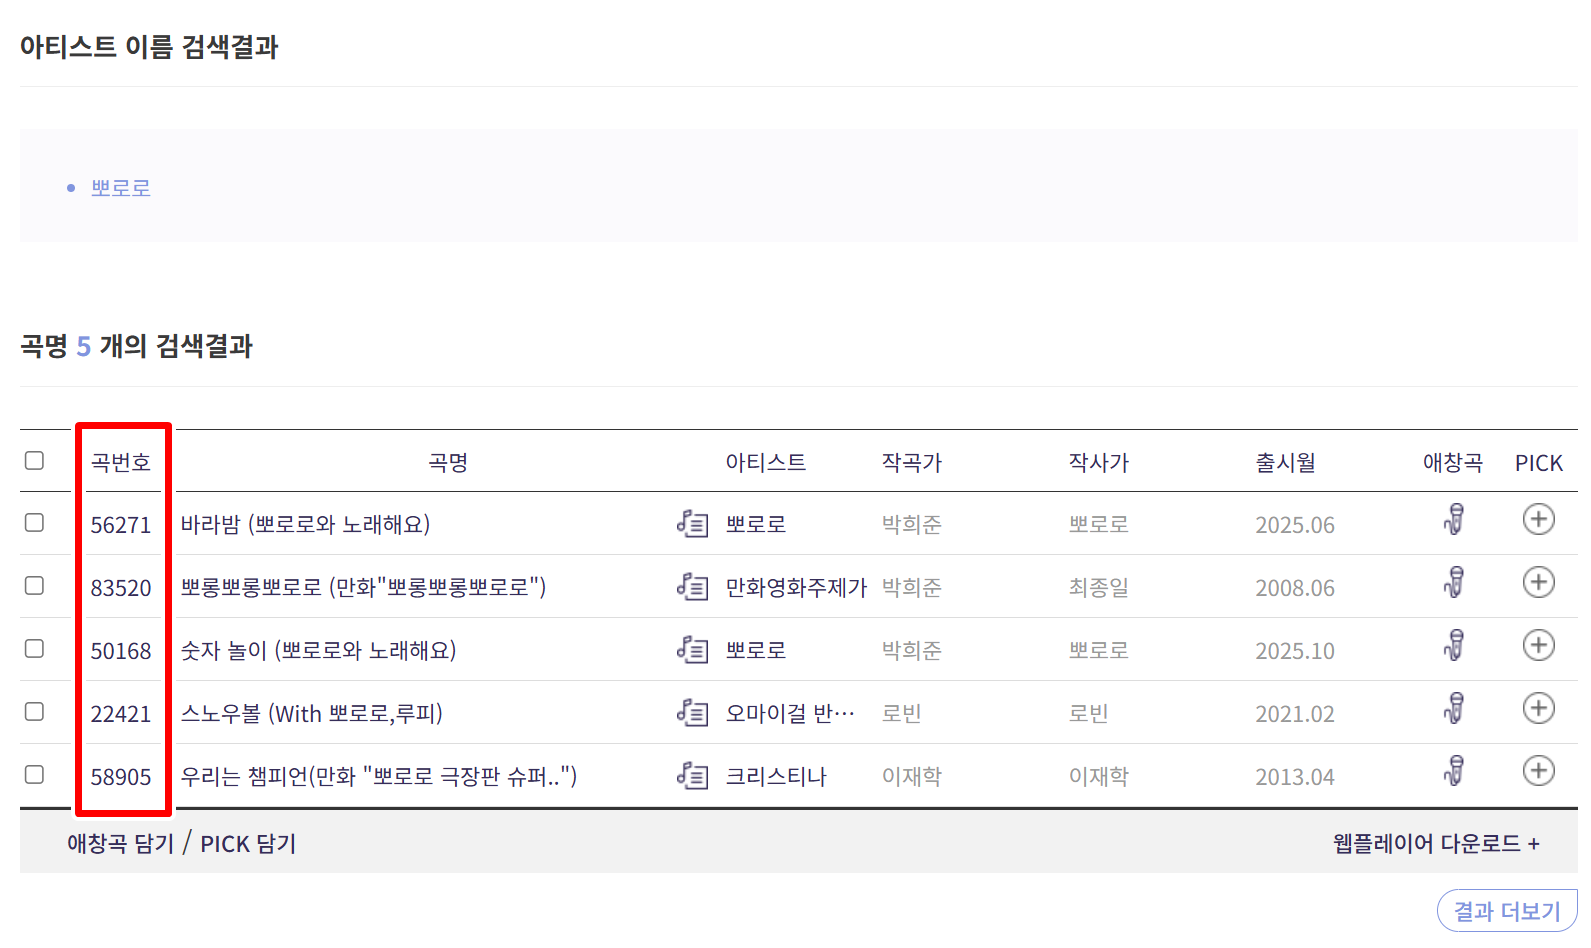Viewport: 1591px width, 948px height.
Task: Click release date 2025.06
Action: coord(1295,525)
